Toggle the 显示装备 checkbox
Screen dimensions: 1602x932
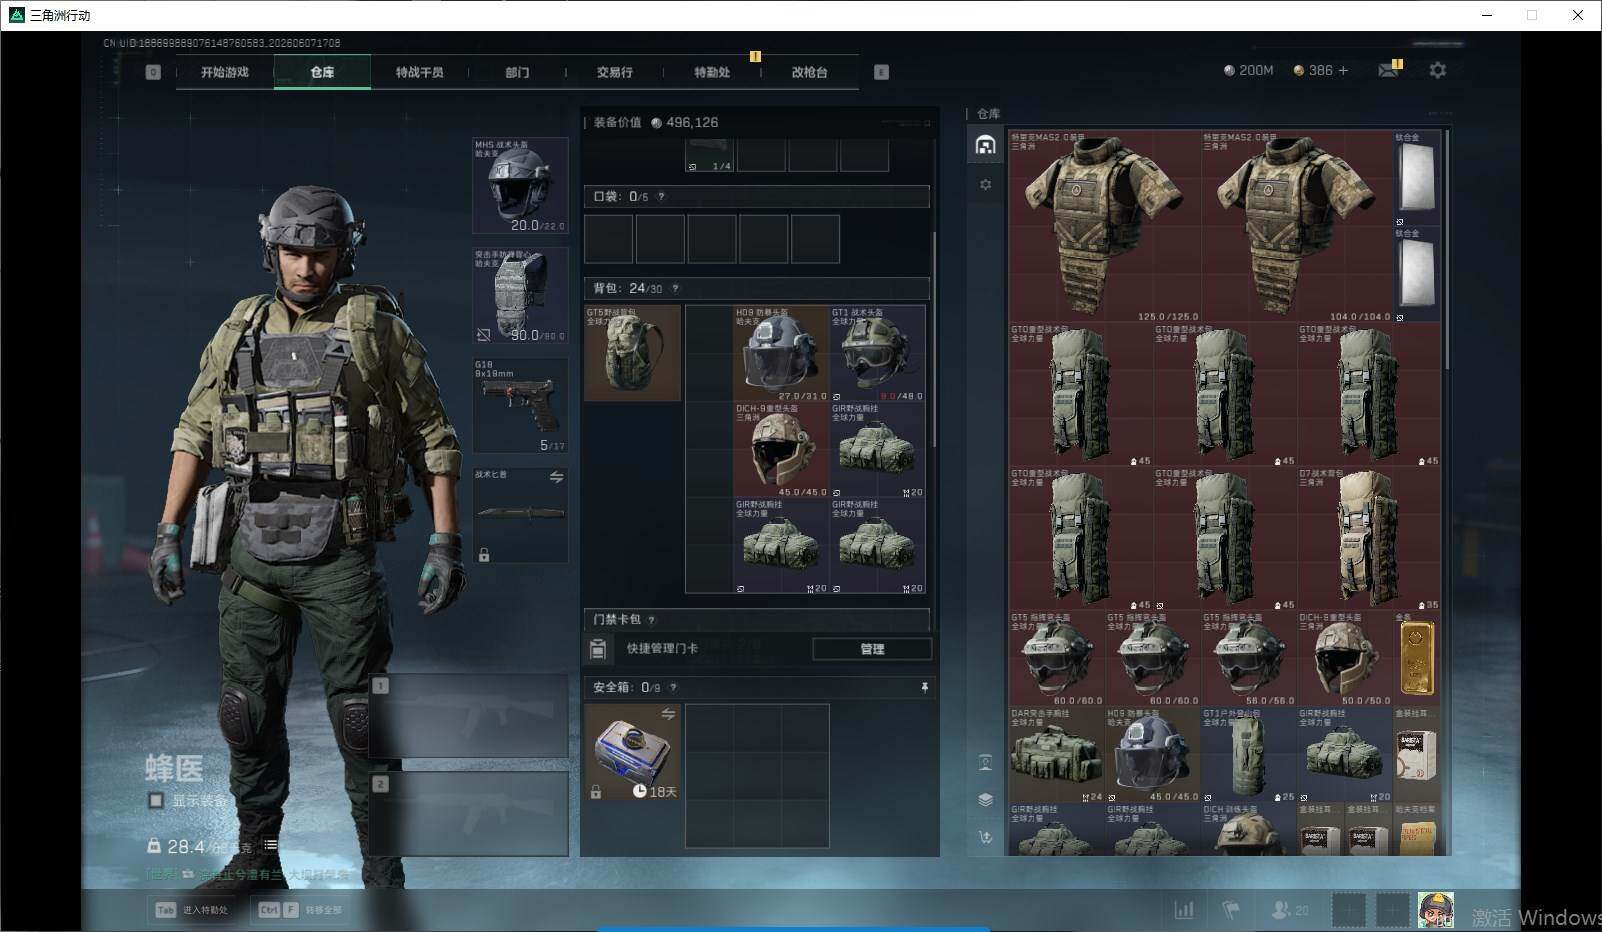click(x=156, y=801)
